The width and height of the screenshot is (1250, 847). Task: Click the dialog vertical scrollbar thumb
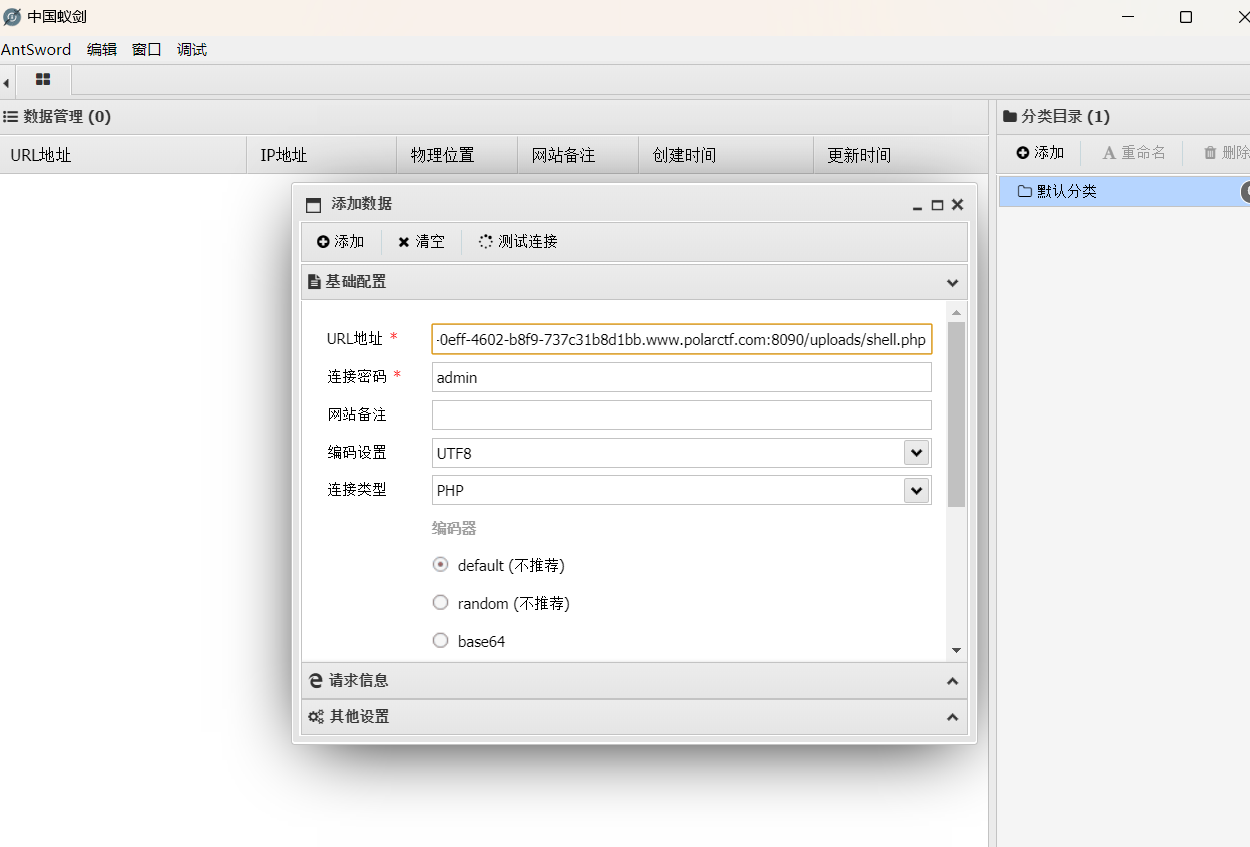pyautogui.click(x=957, y=415)
